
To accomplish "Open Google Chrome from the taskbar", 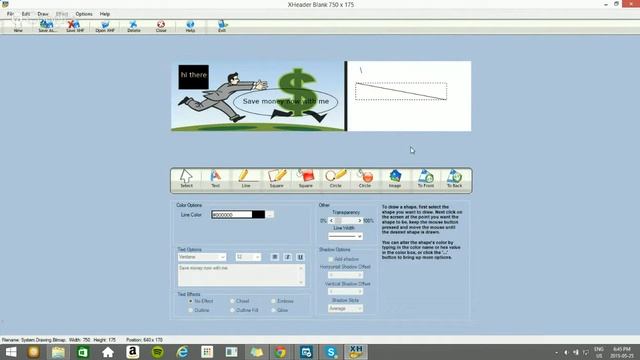I will pyautogui.click(x=281, y=352).
